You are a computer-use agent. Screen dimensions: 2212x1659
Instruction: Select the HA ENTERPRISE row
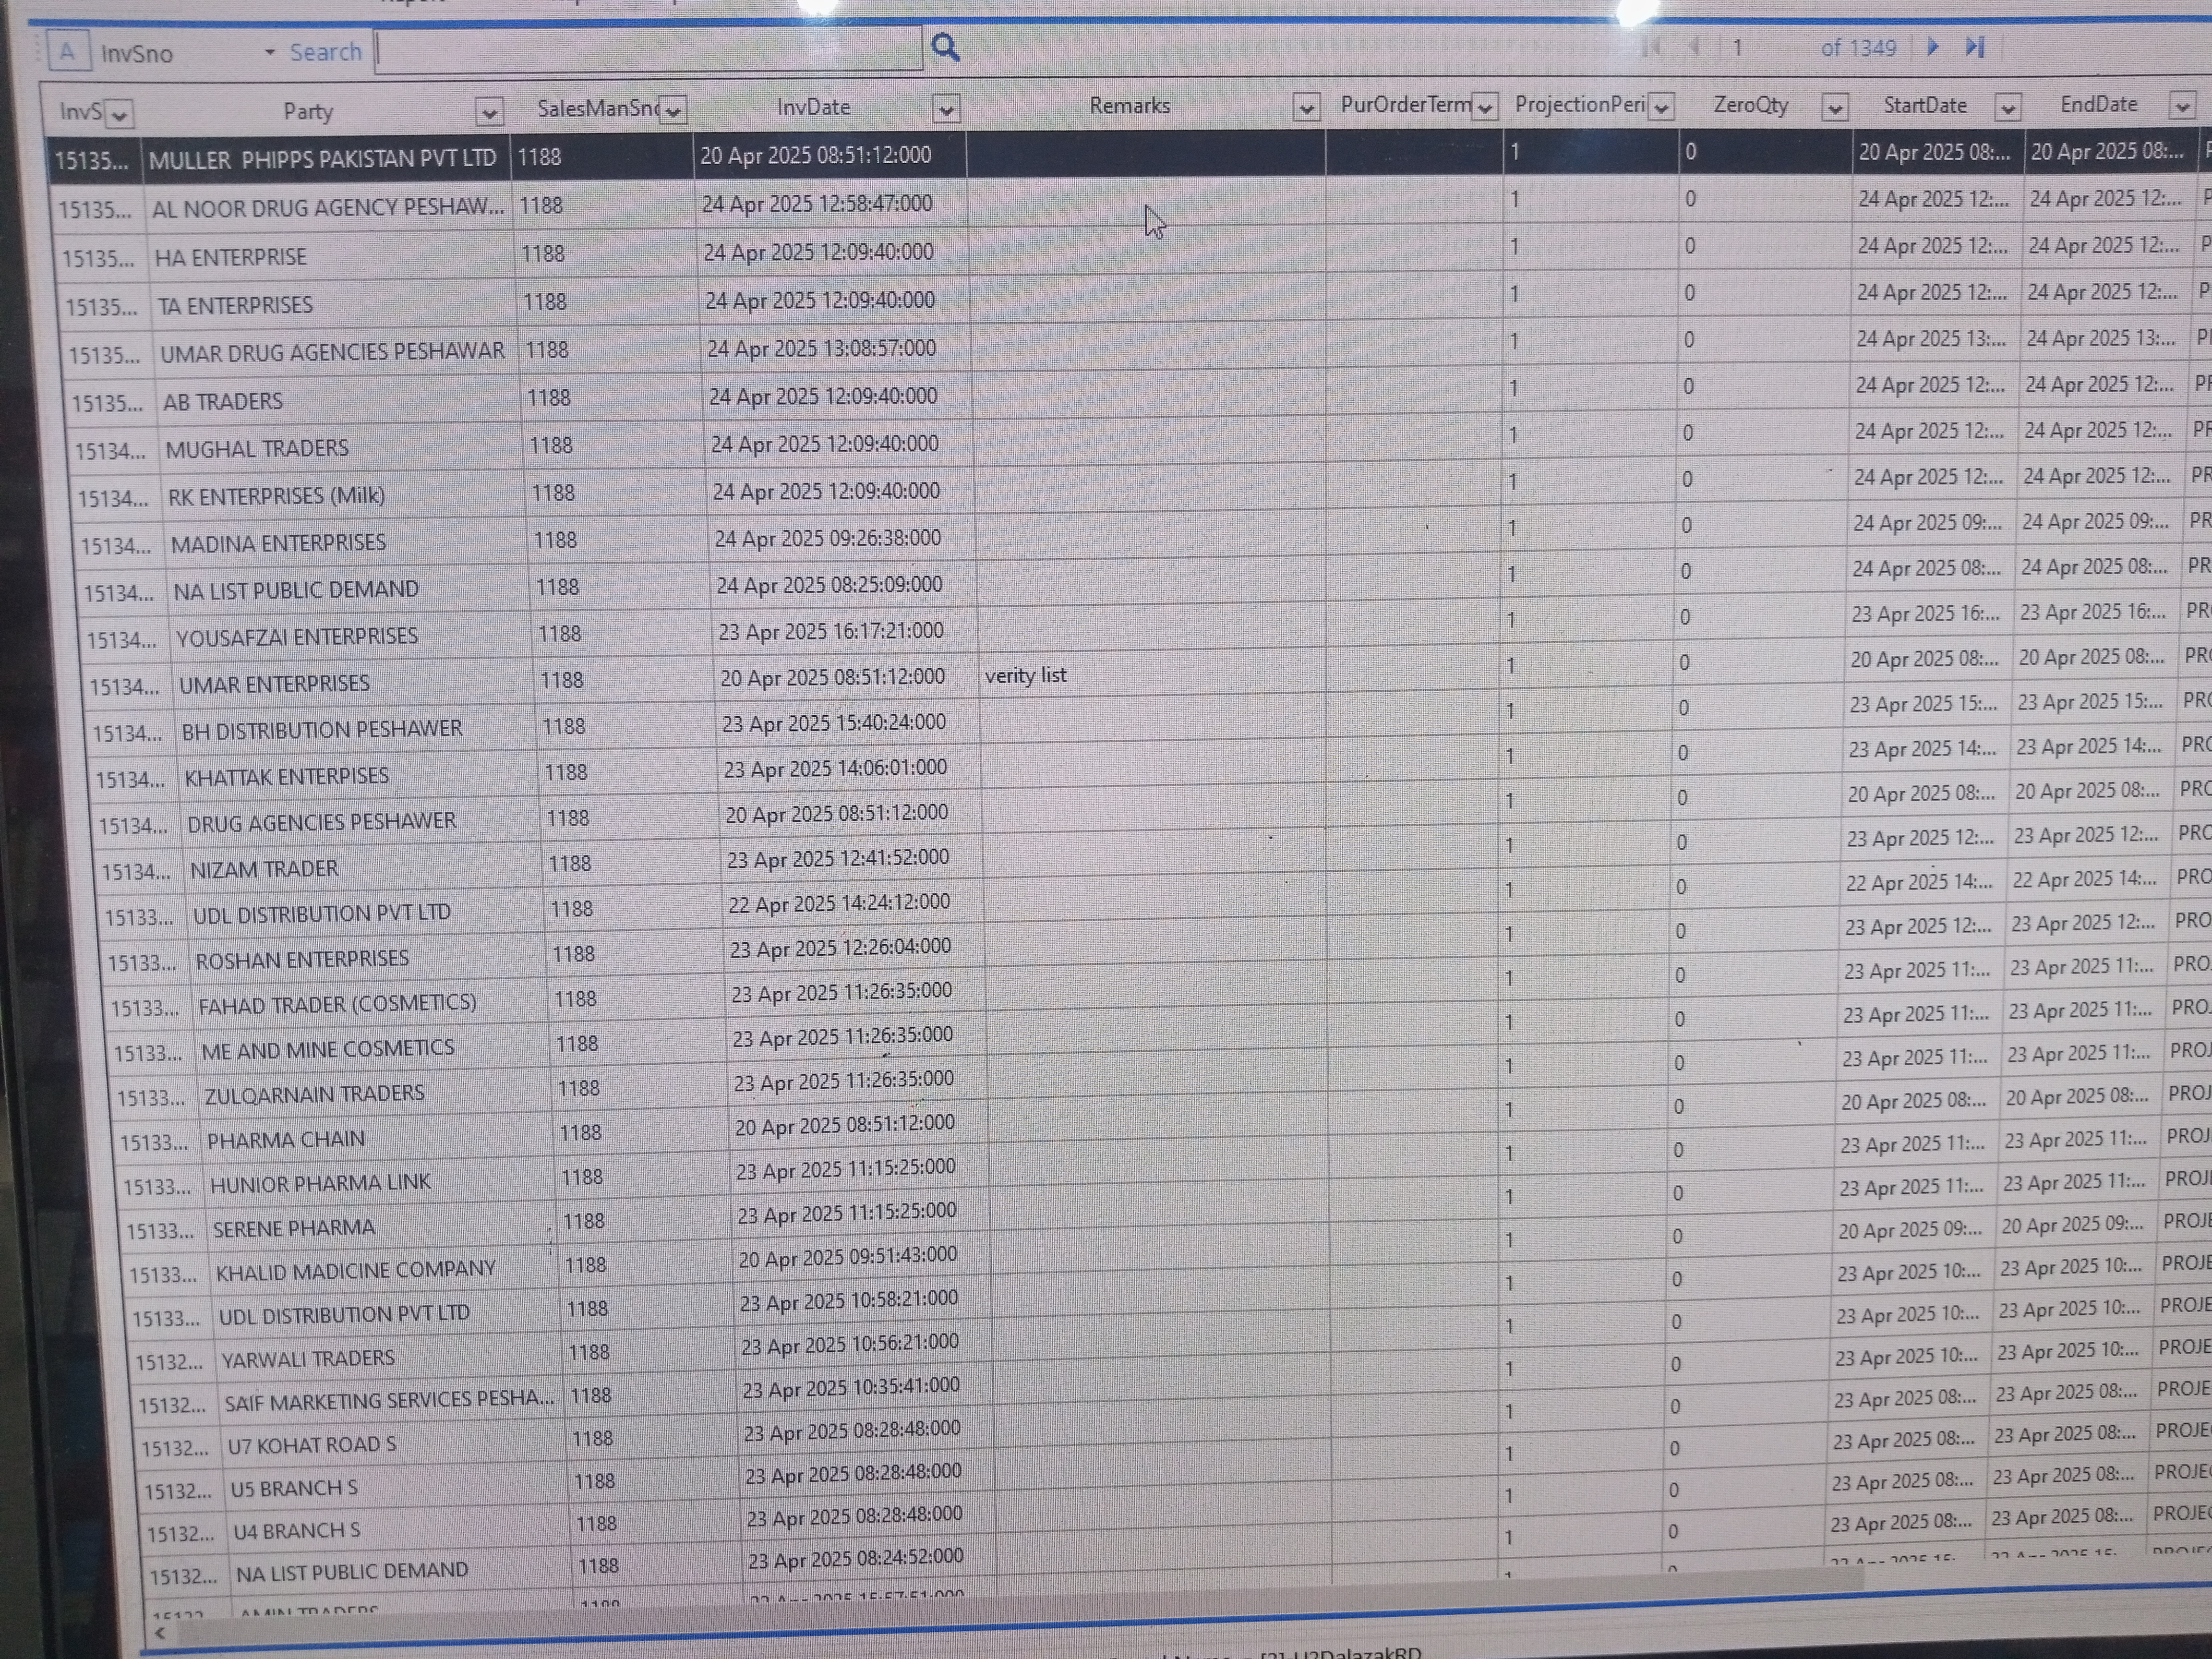coord(230,258)
